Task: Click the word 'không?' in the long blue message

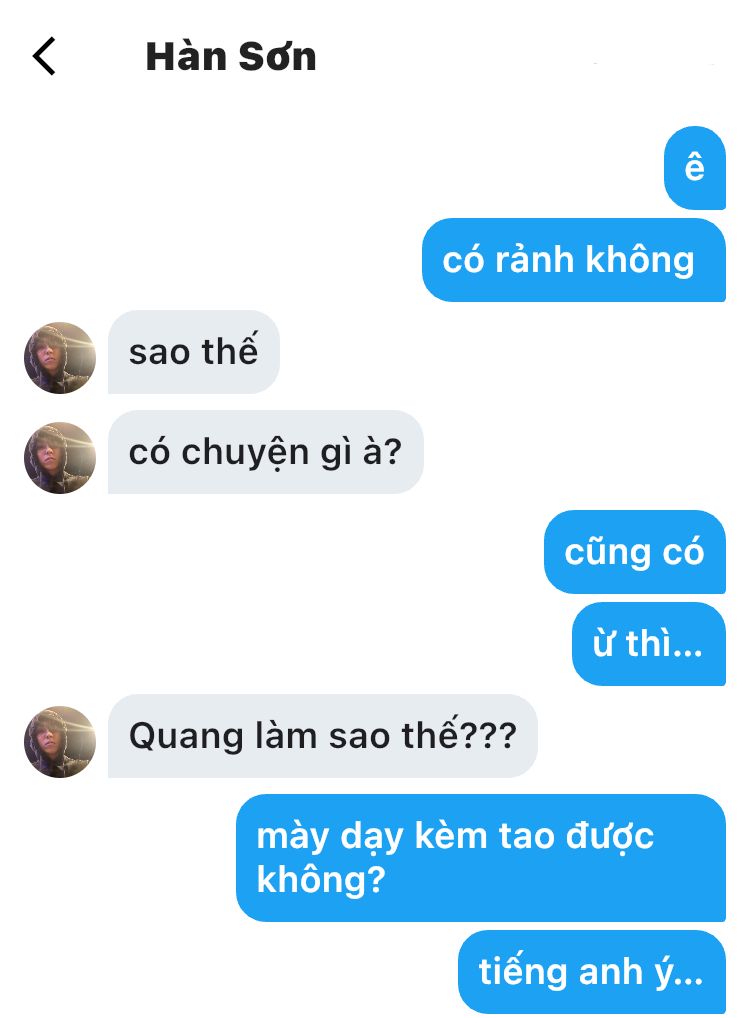Action: [x=321, y=880]
